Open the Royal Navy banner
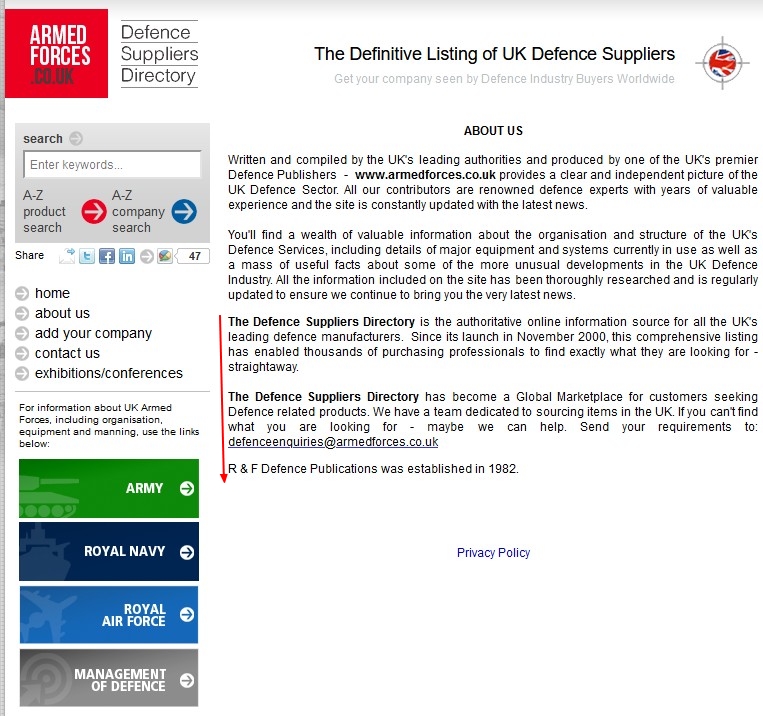The image size is (763, 716). pos(108,551)
